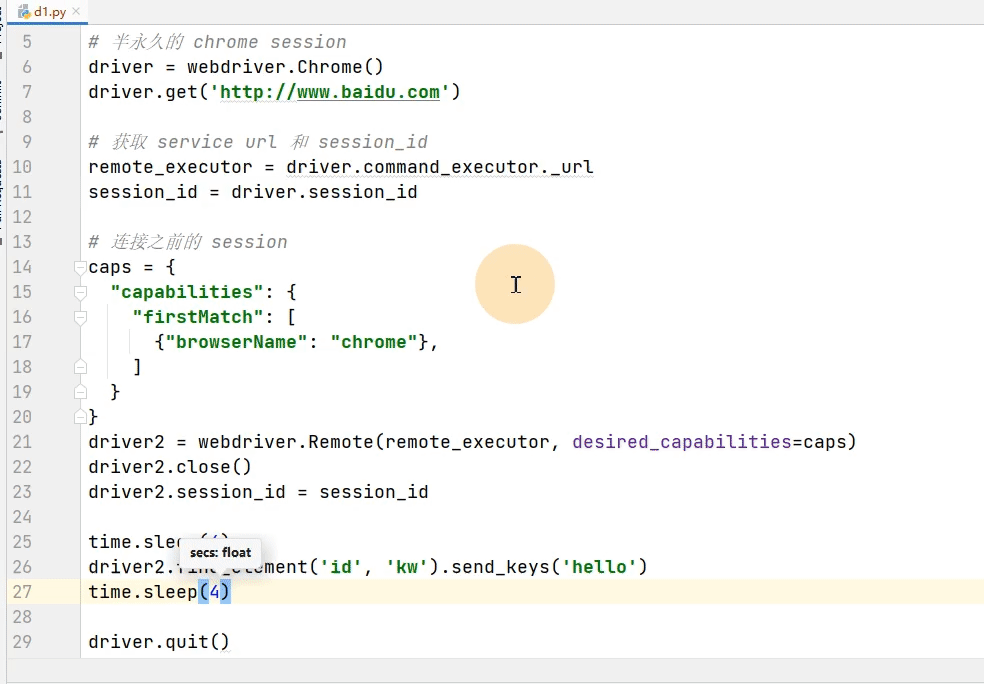Click line number 21 in the gutter
Image resolution: width=984 pixels, height=684 pixels.
pyautogui.click(x=22, y=442)
